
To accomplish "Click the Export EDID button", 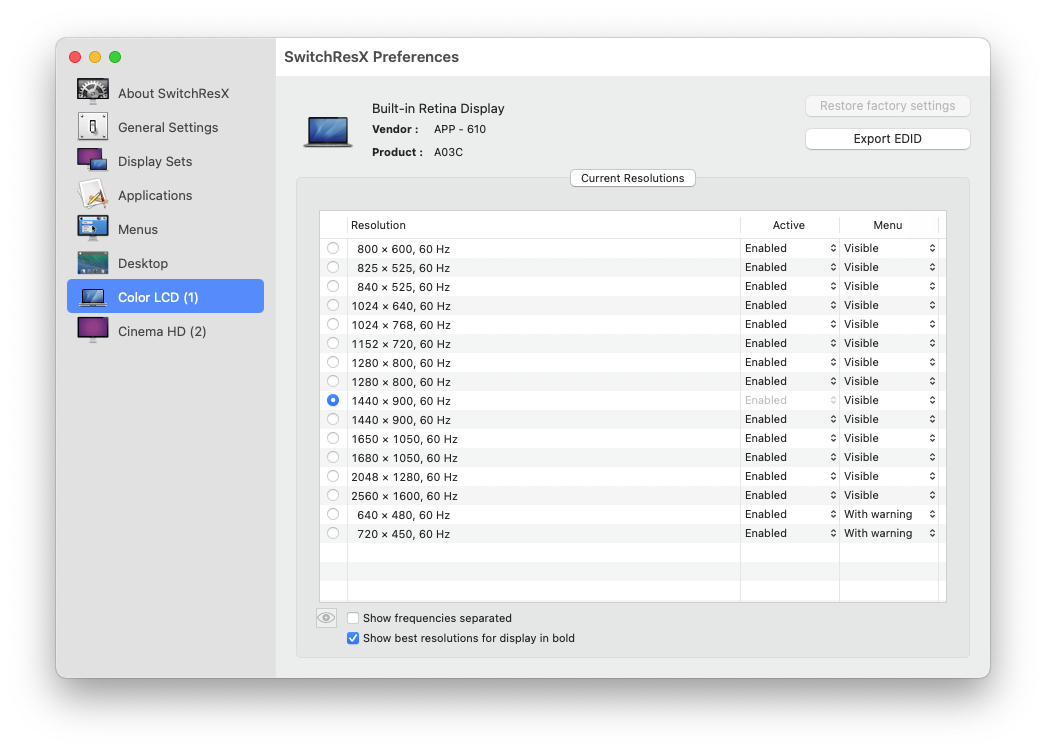I will pyautogui.click(x=887, y=139).
